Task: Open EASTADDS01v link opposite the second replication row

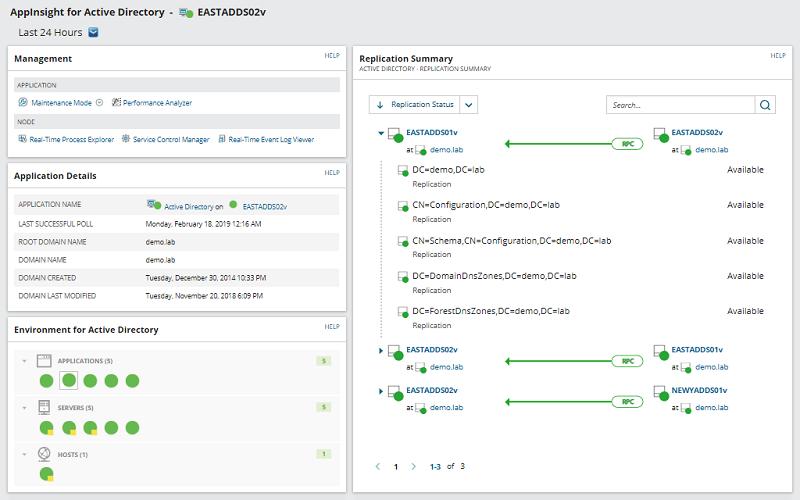Action: [697, 350]
